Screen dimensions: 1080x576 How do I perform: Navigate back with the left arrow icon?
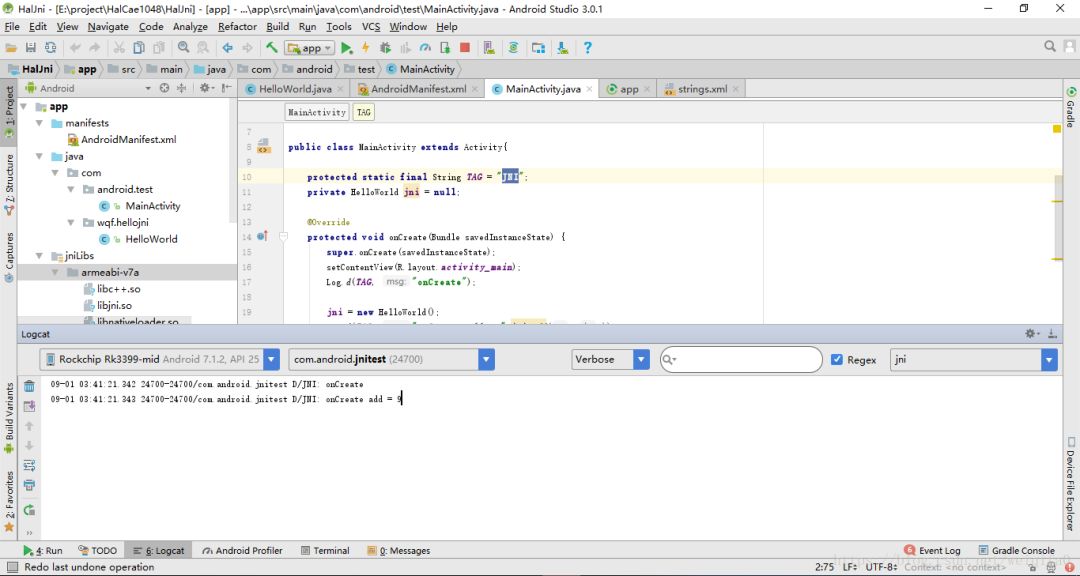coord(227,48)
